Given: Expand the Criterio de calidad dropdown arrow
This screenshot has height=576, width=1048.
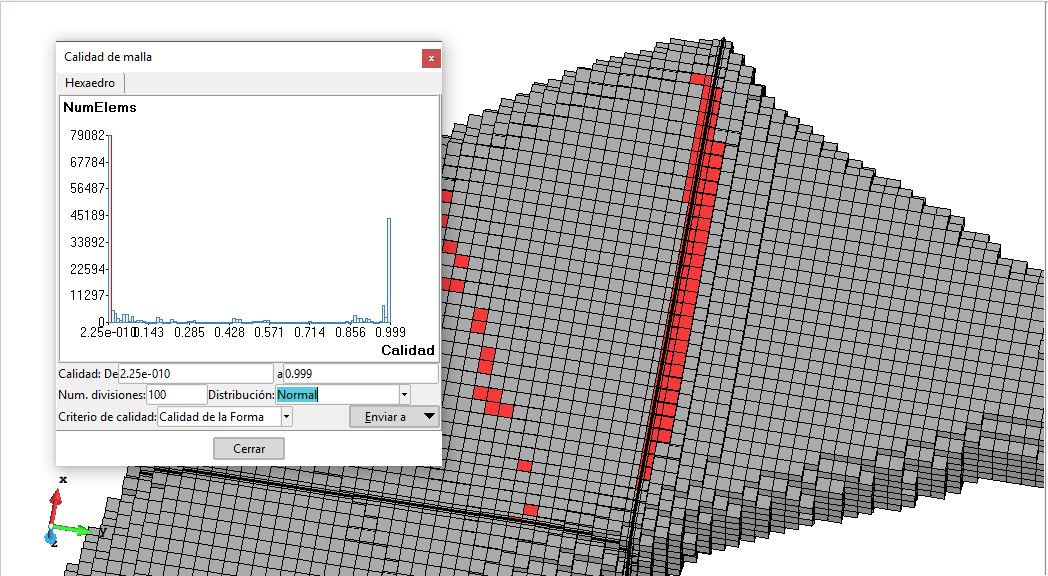Looking at the screenshot, I should [x=286, y=417].
